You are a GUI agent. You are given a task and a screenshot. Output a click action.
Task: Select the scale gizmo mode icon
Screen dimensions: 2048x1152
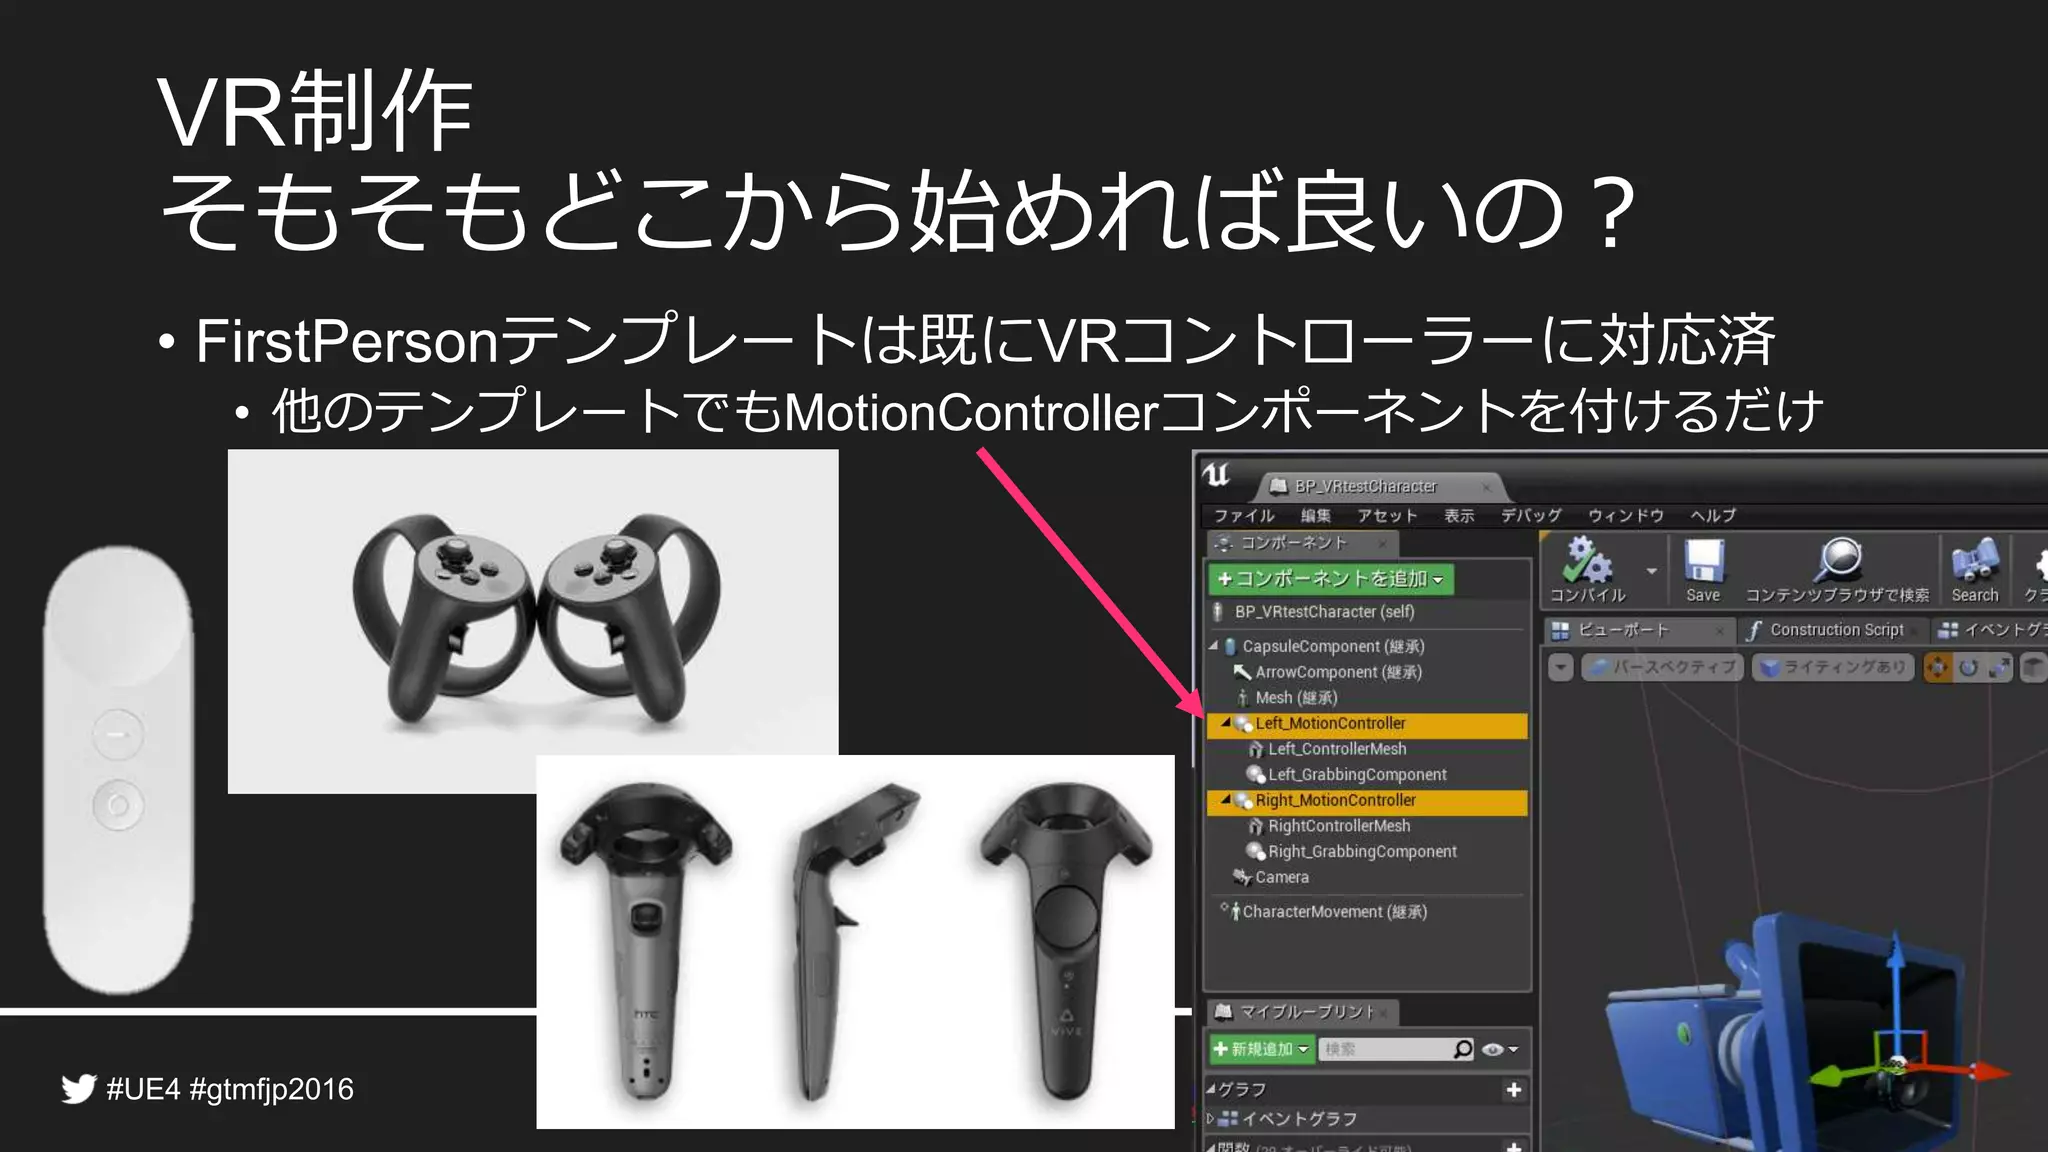pyautogui.click(x=1999, y=667)
